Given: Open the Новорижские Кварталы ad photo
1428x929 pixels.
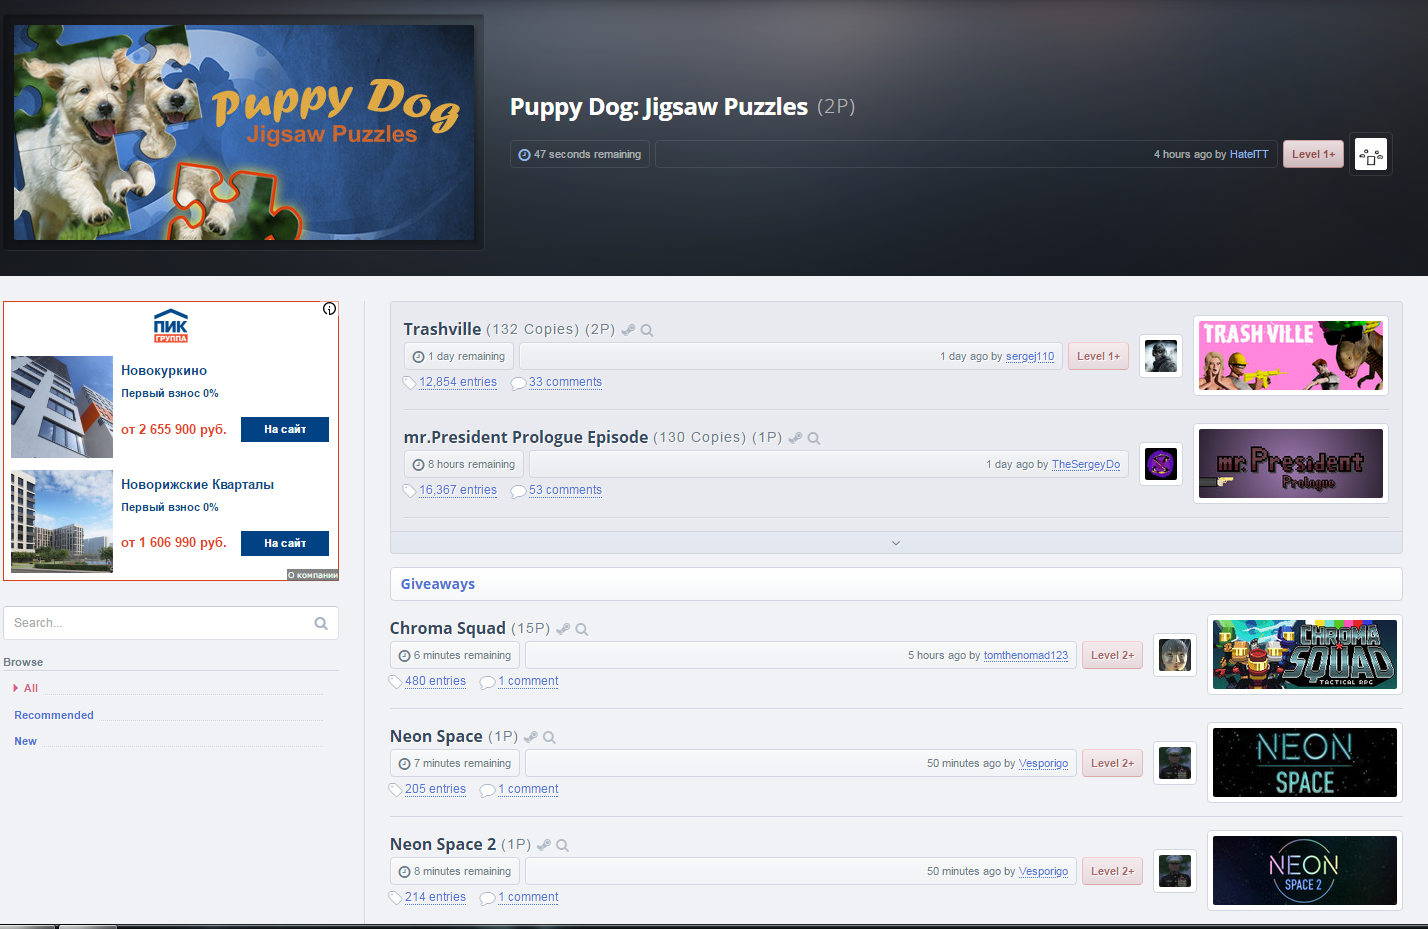Looking at the screenshot, I should pos(62,521).
